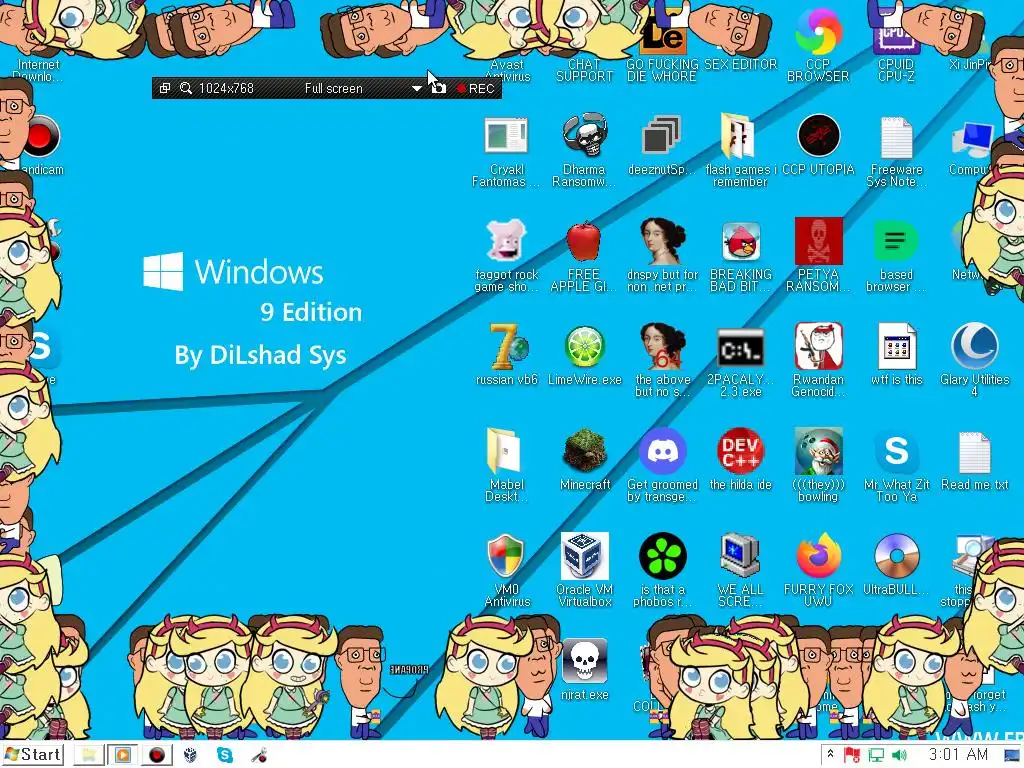
Task: Select the Mr. What Zit Tooya Skype icon
Action: (896, 465)
